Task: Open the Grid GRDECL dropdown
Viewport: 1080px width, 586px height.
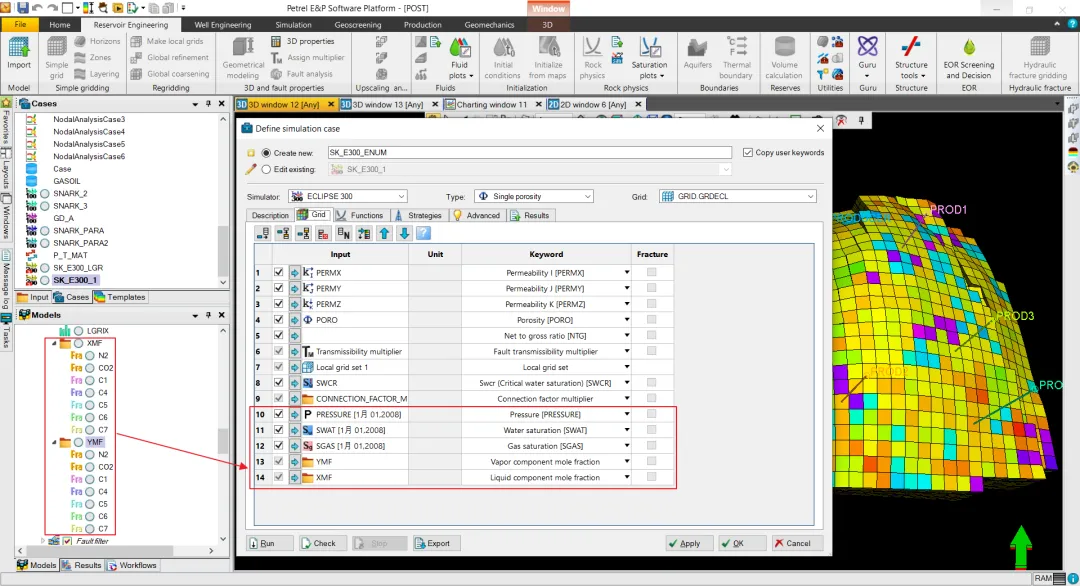Action: tap(738, 196)
